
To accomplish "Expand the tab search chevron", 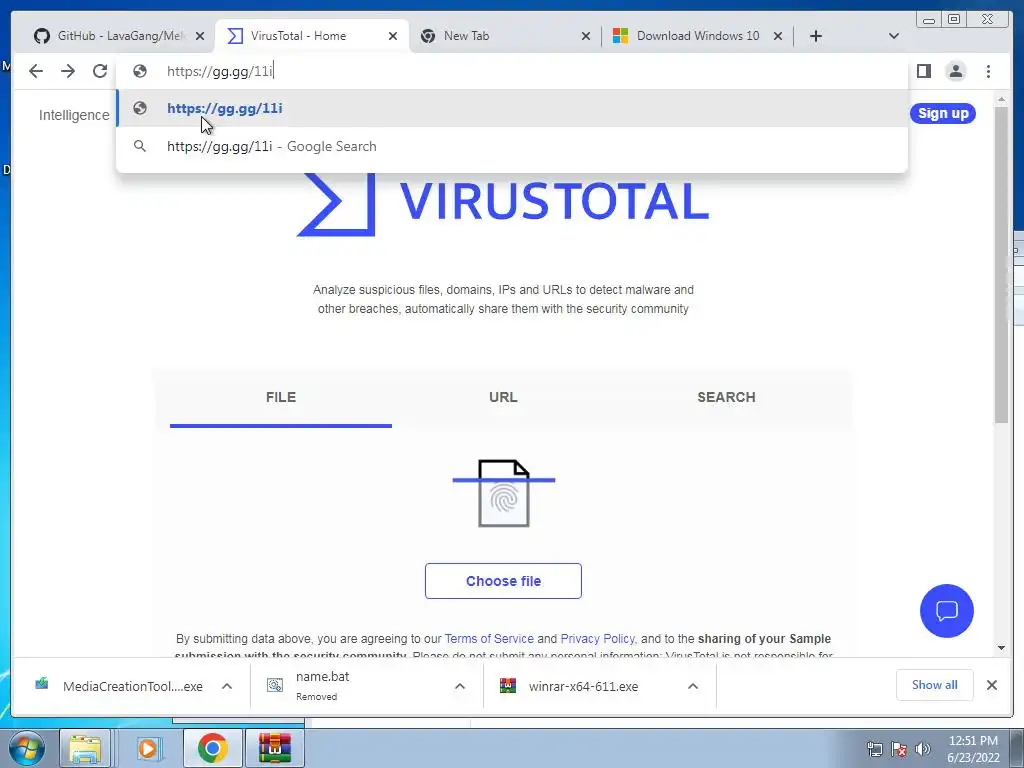I will coord(894,36).
